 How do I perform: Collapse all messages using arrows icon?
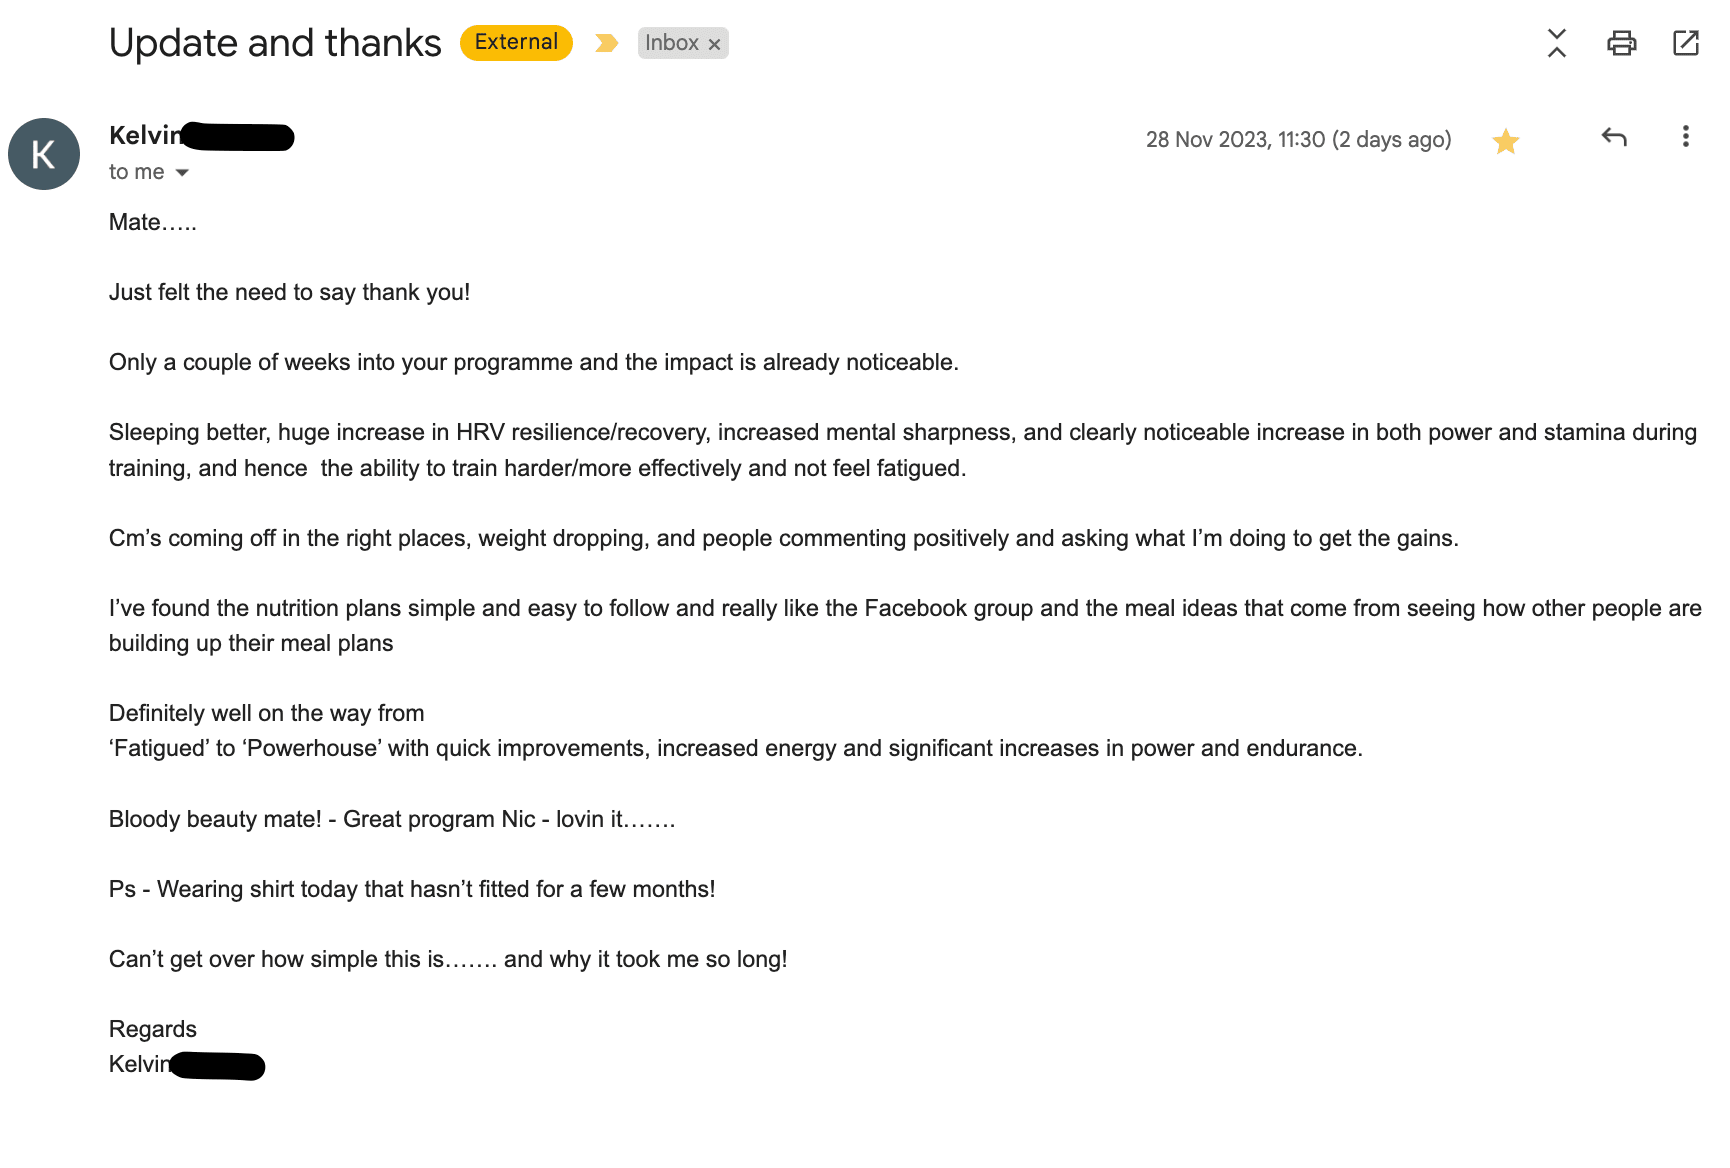click(1557, 43)
